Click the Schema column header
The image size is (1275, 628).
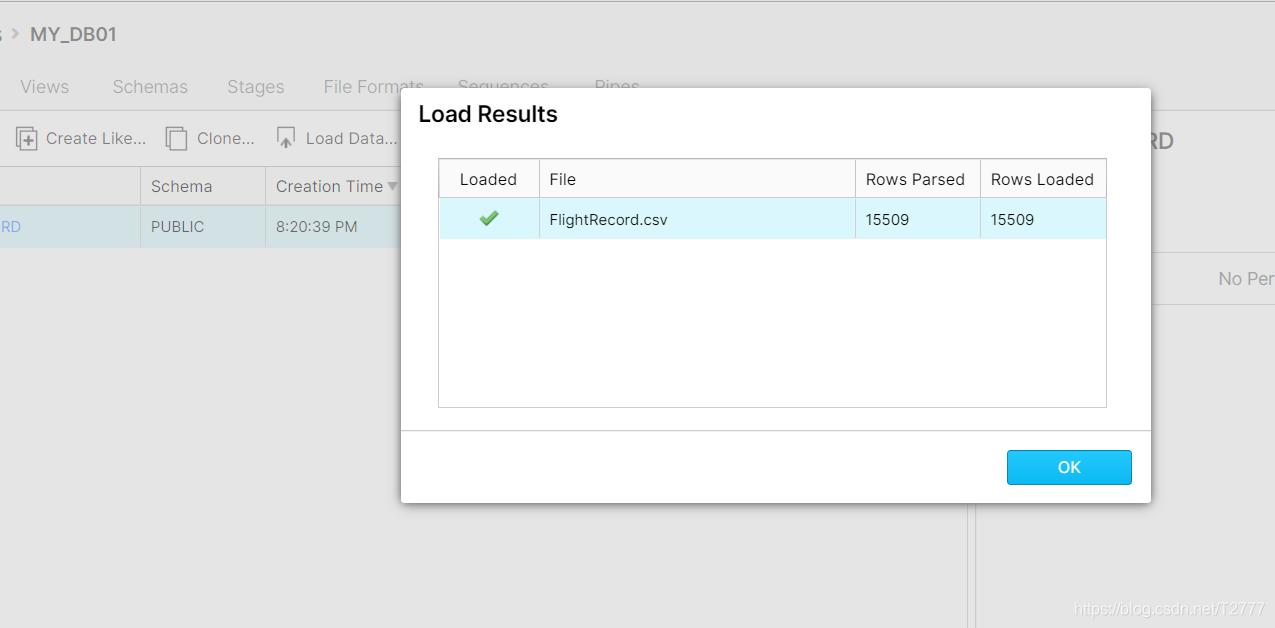click(x=203, y=186)
